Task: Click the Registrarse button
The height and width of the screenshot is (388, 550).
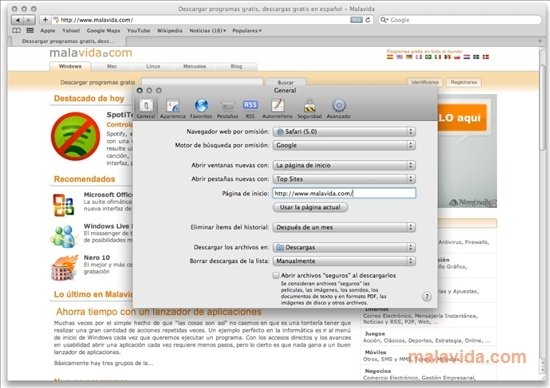Action: tap(464, 82)
